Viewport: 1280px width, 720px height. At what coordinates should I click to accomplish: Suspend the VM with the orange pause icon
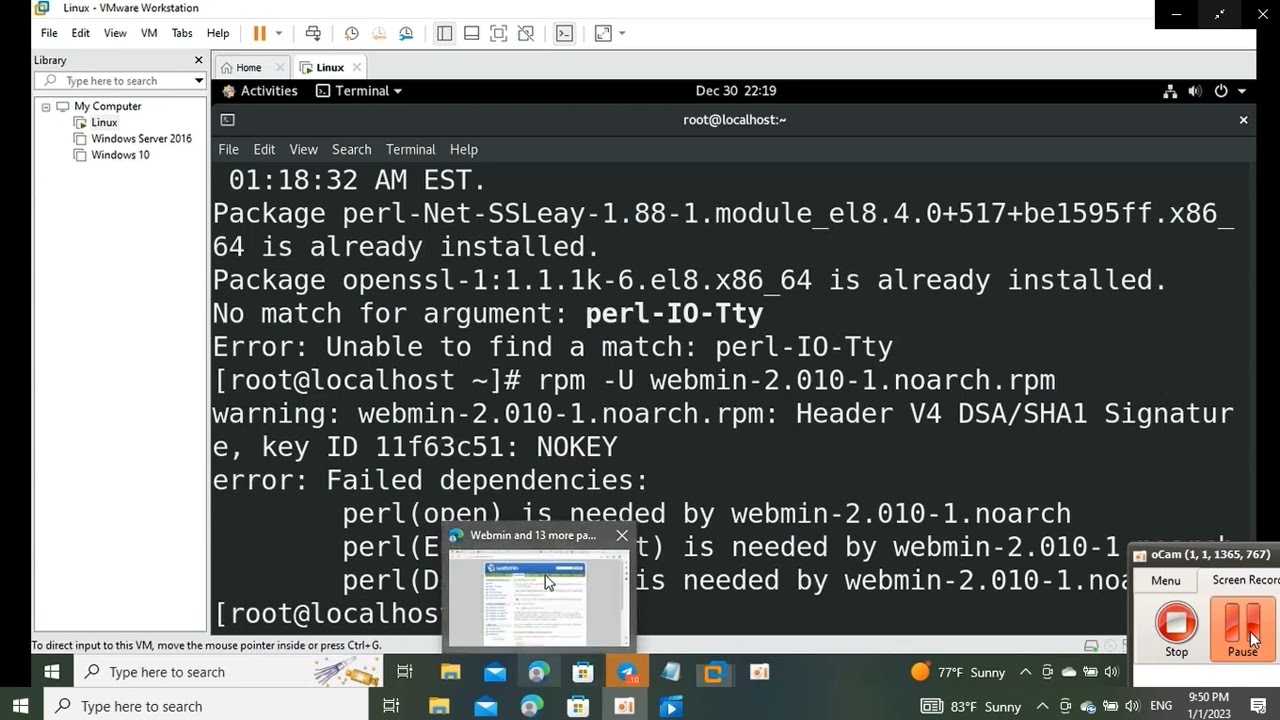coord(260,33)
